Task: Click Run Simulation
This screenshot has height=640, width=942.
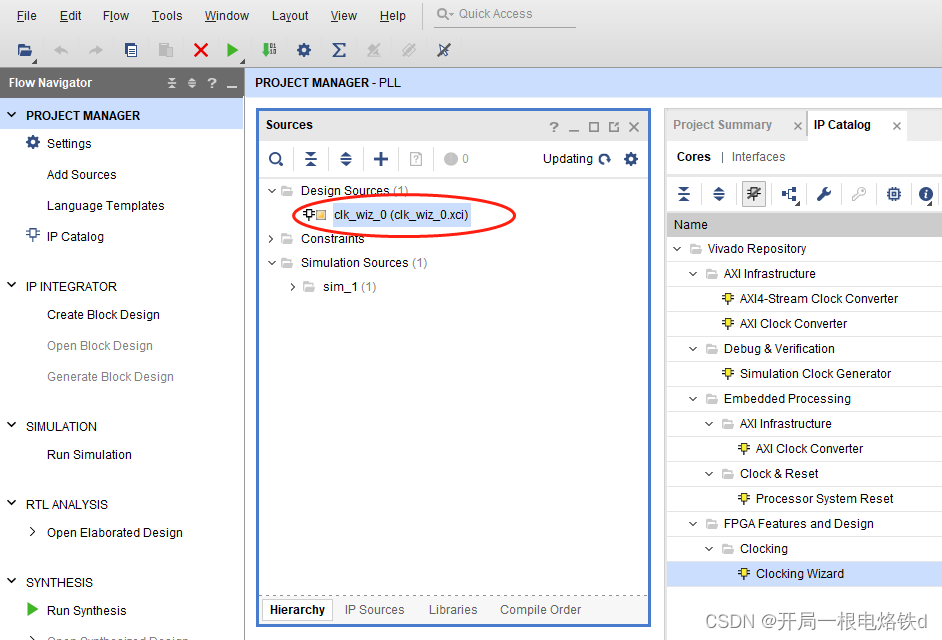Action: (x=90, y=455)
